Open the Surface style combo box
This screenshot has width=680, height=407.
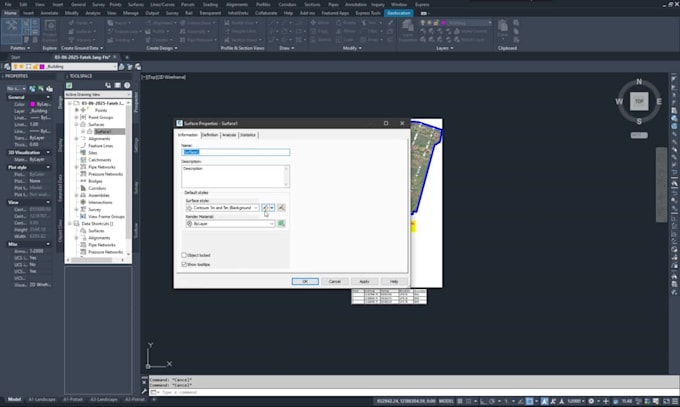point(222,208)
